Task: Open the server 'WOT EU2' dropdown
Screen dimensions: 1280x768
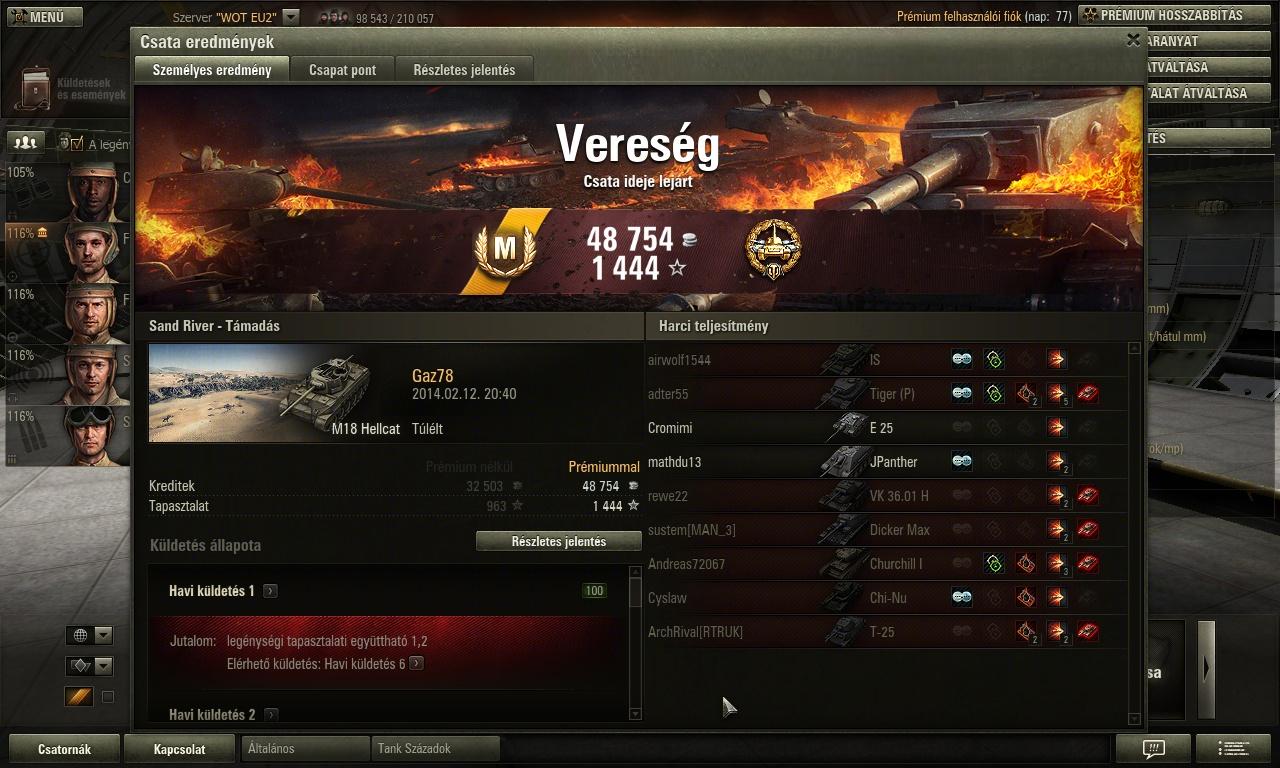Action: pos(291,17)
